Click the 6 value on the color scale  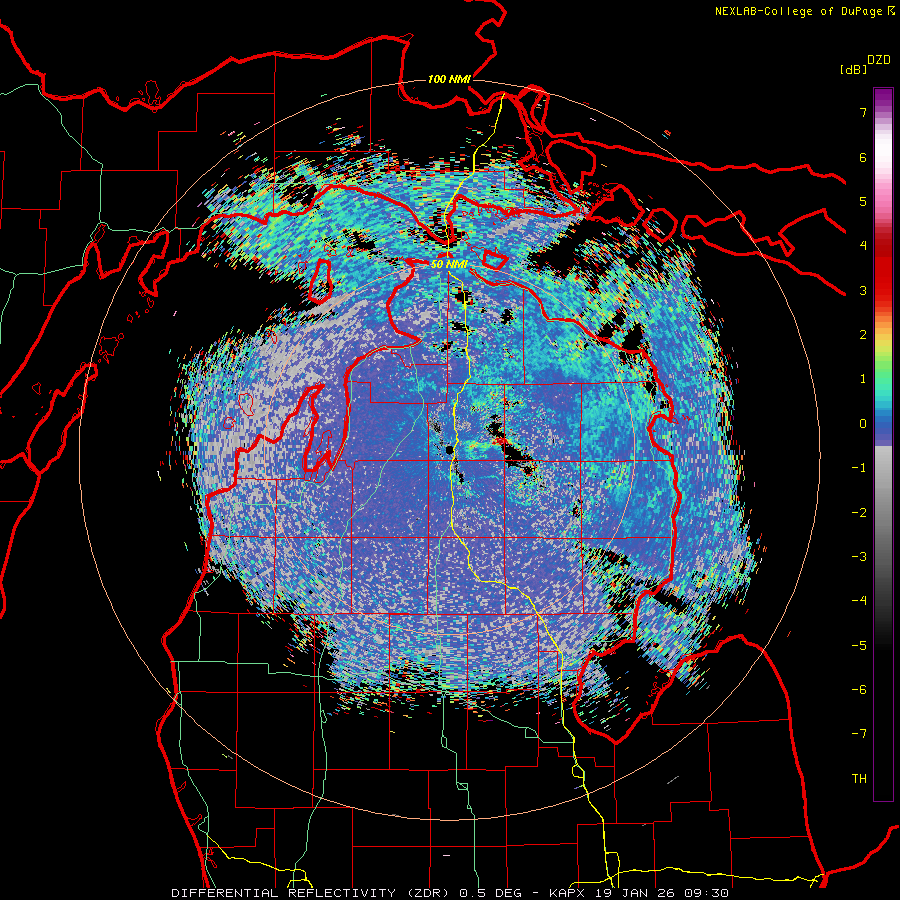(863, 157)
